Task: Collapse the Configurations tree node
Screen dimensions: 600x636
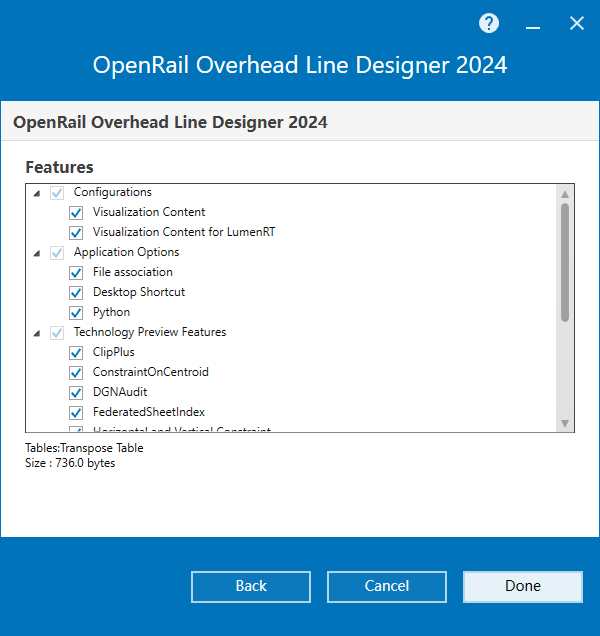Action: pyautogui.click(x=37, y=193)
